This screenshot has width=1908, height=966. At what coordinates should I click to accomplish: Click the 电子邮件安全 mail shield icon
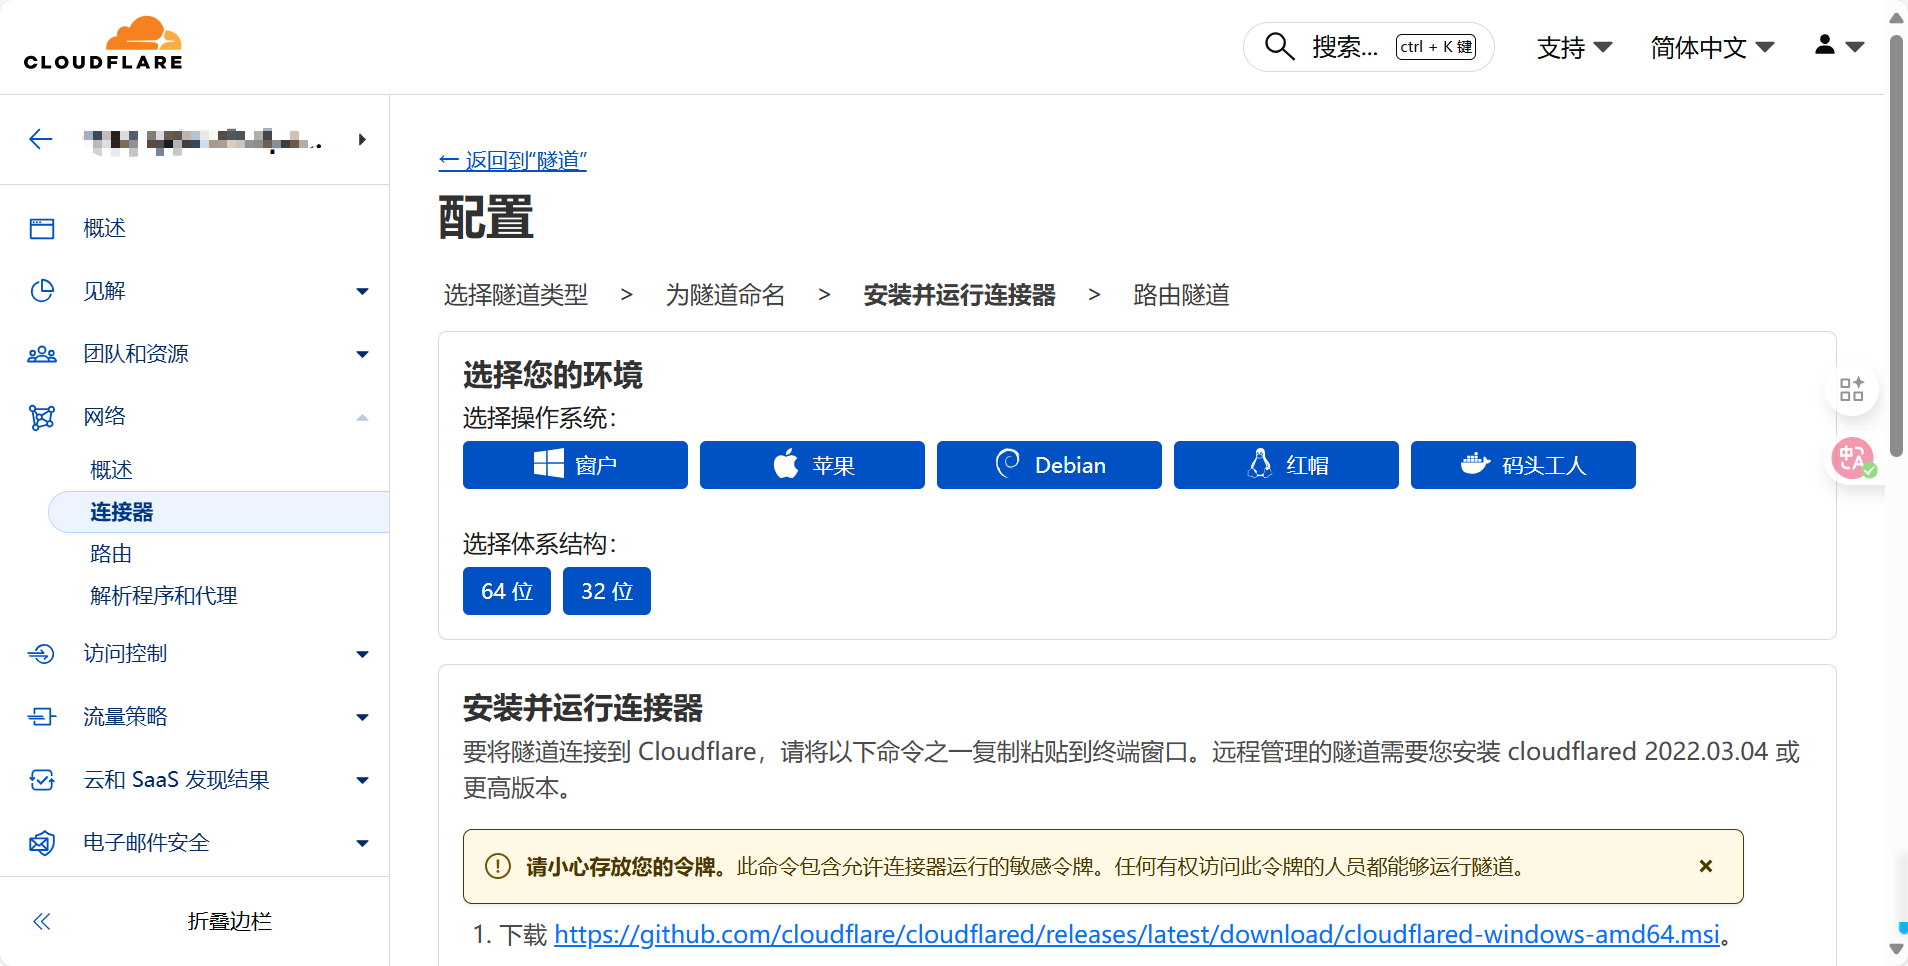tap(42, 843)
